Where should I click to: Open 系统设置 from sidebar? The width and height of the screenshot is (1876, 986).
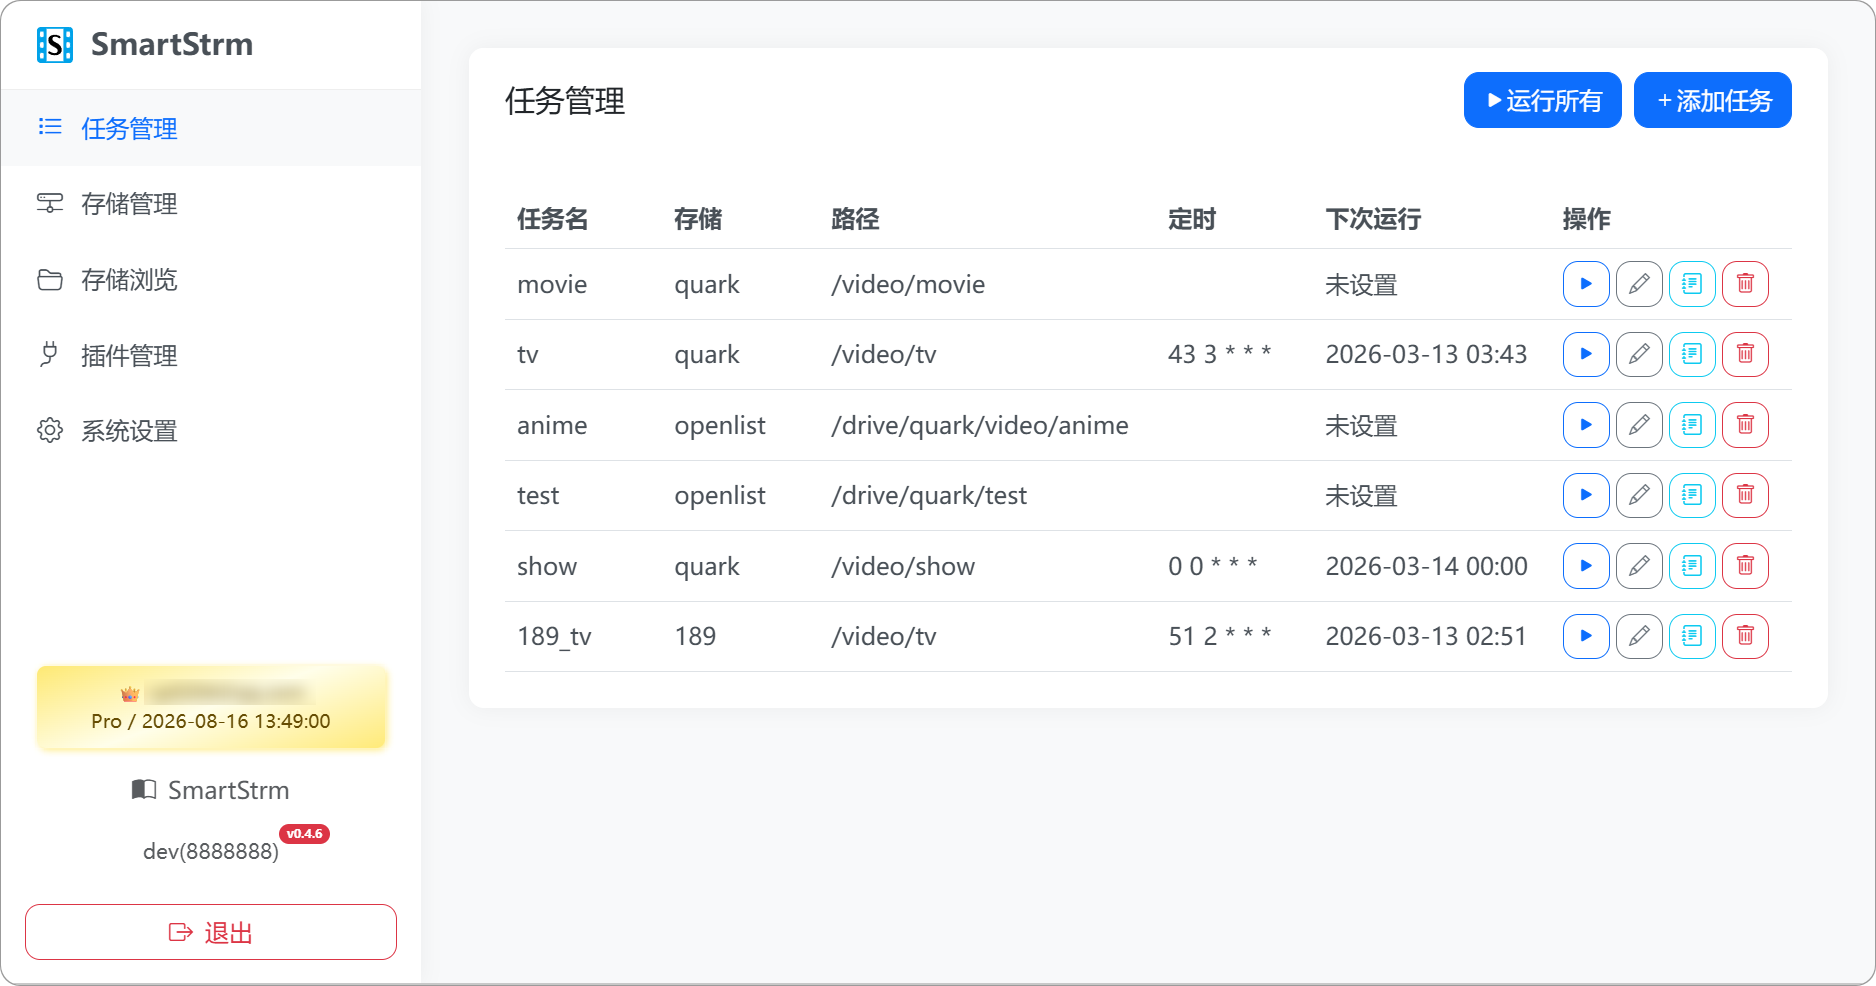tap(129, 431)
